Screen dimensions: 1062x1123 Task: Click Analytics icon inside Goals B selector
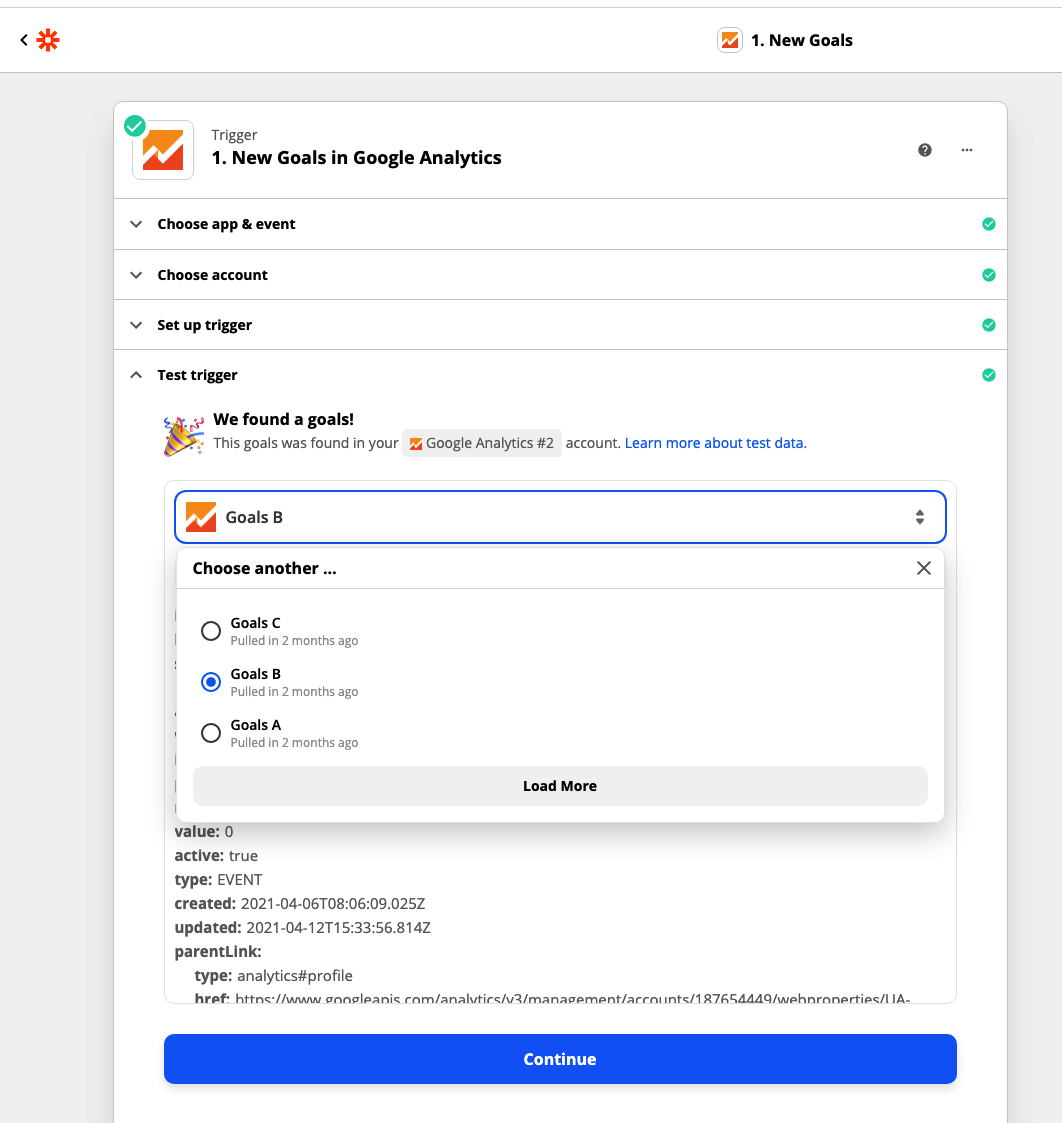tap(201, 517)
